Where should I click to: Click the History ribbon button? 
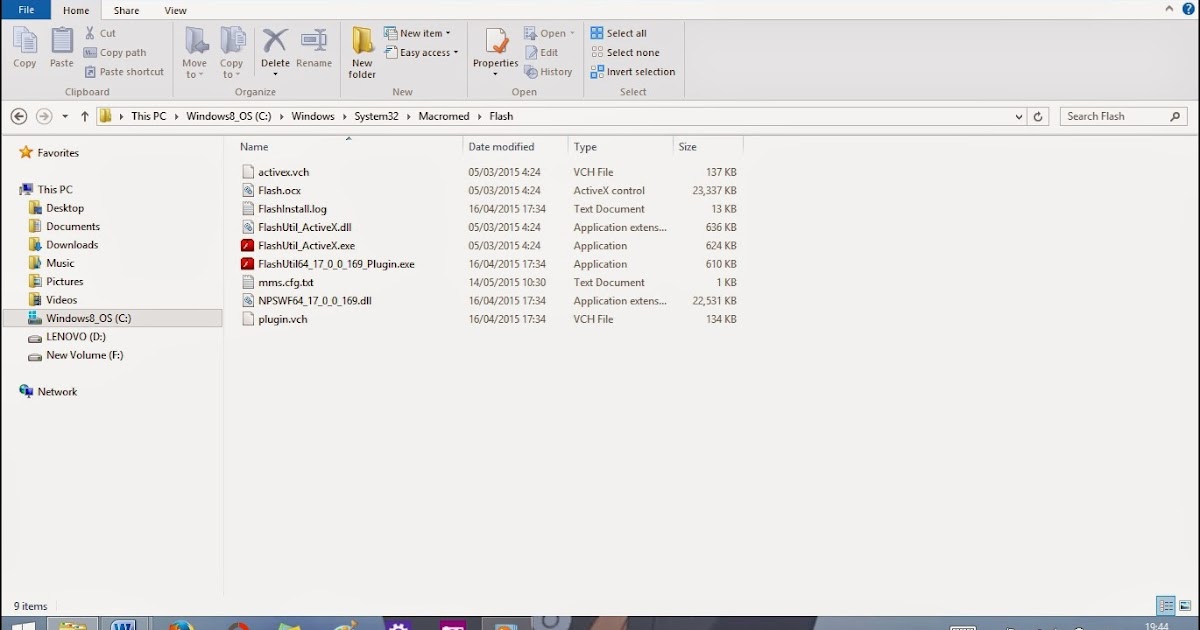549,72
